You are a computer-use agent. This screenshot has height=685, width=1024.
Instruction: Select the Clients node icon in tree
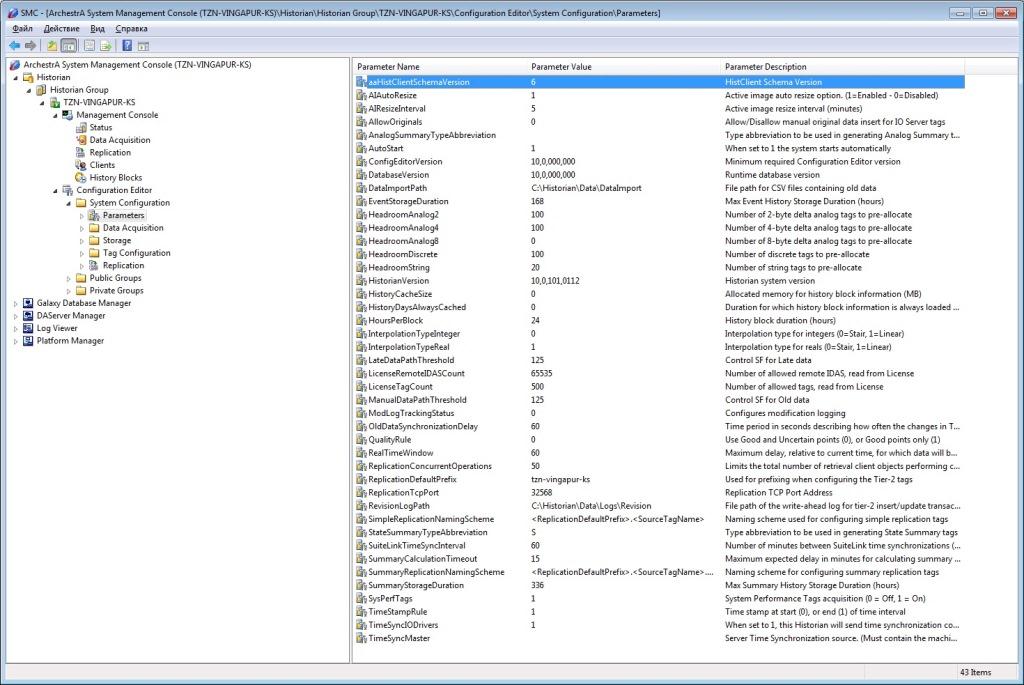pos(81,165)
